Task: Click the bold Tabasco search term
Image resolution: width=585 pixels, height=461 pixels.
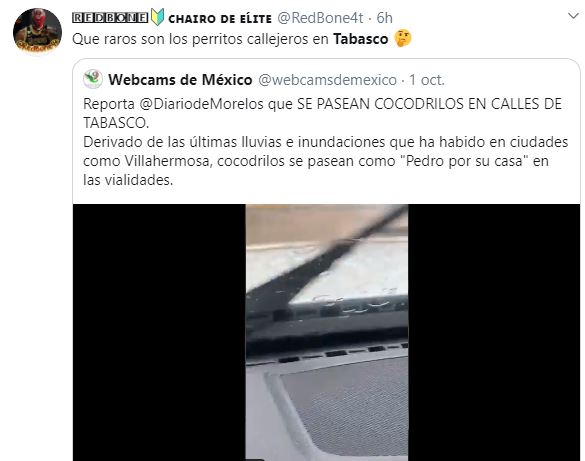Action: tap(360, 39)
